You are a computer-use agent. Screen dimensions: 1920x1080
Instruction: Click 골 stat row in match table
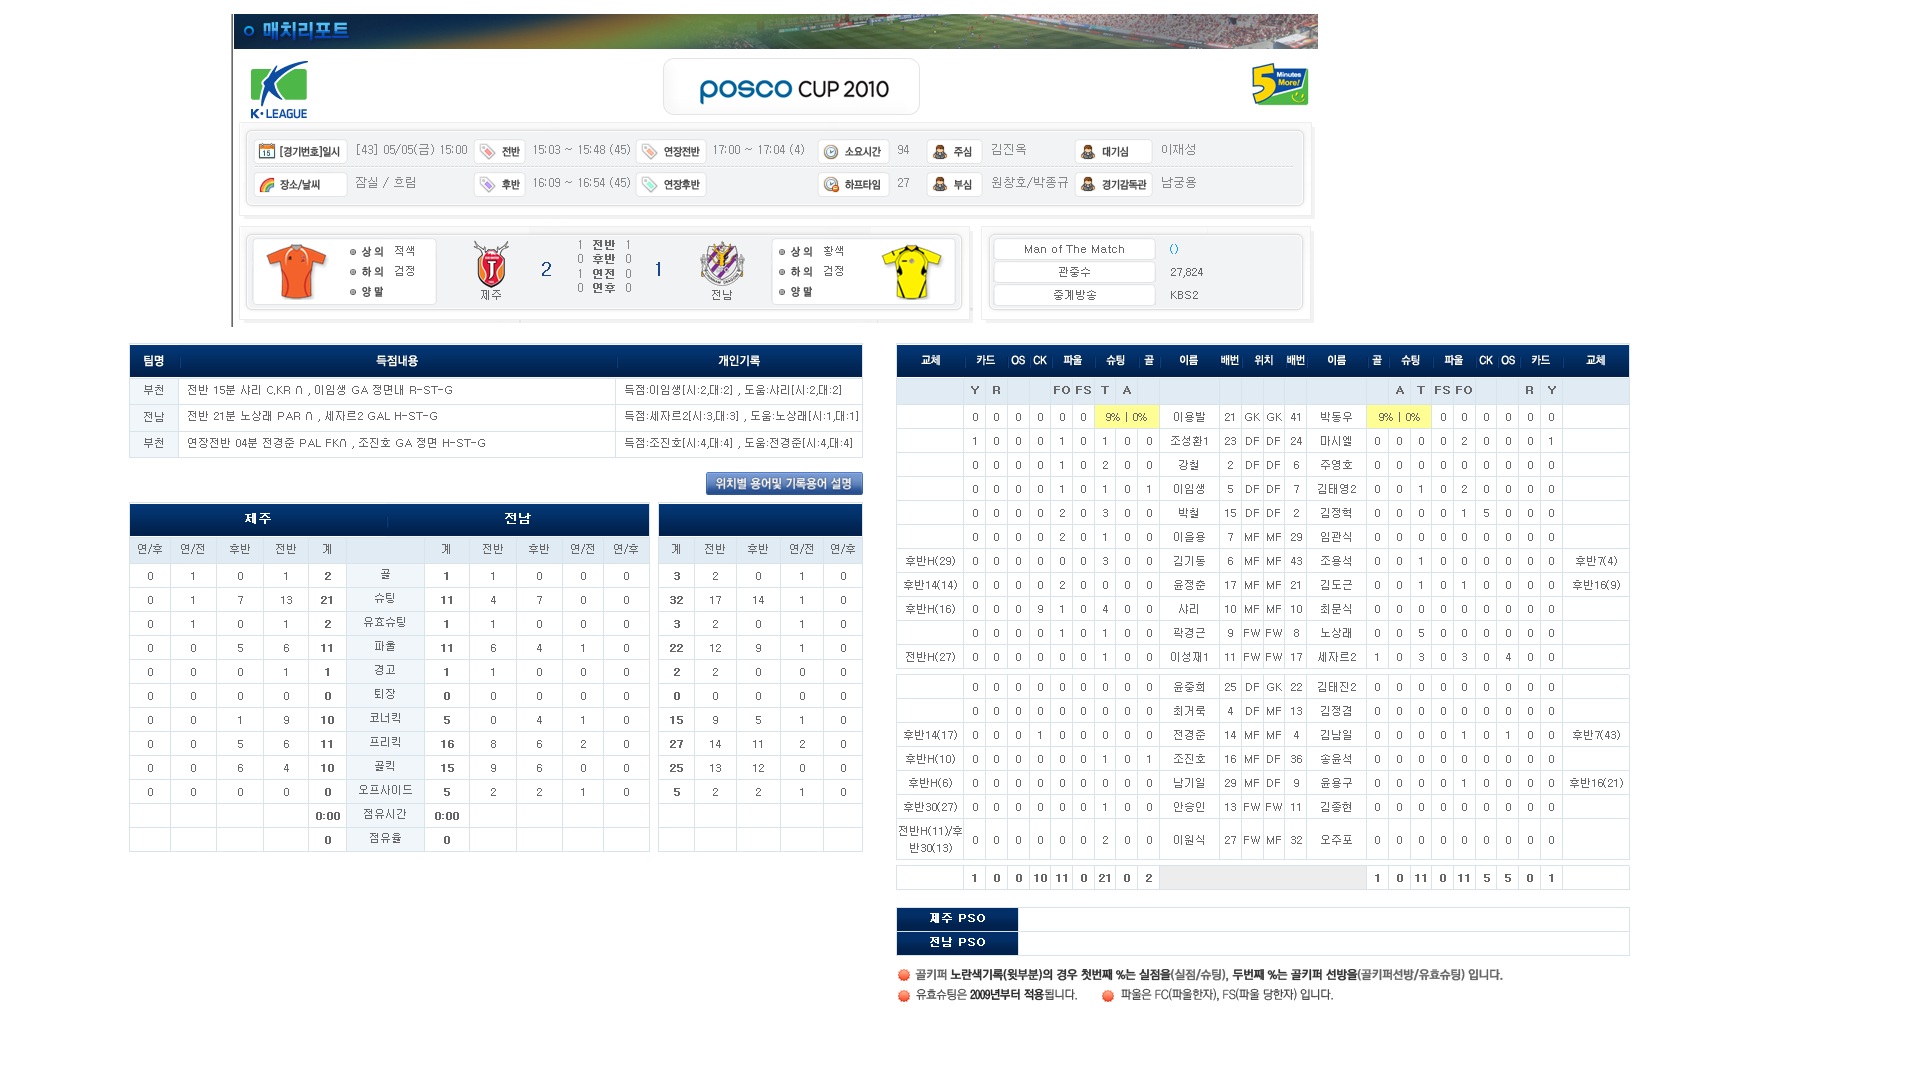click(388, 576)
